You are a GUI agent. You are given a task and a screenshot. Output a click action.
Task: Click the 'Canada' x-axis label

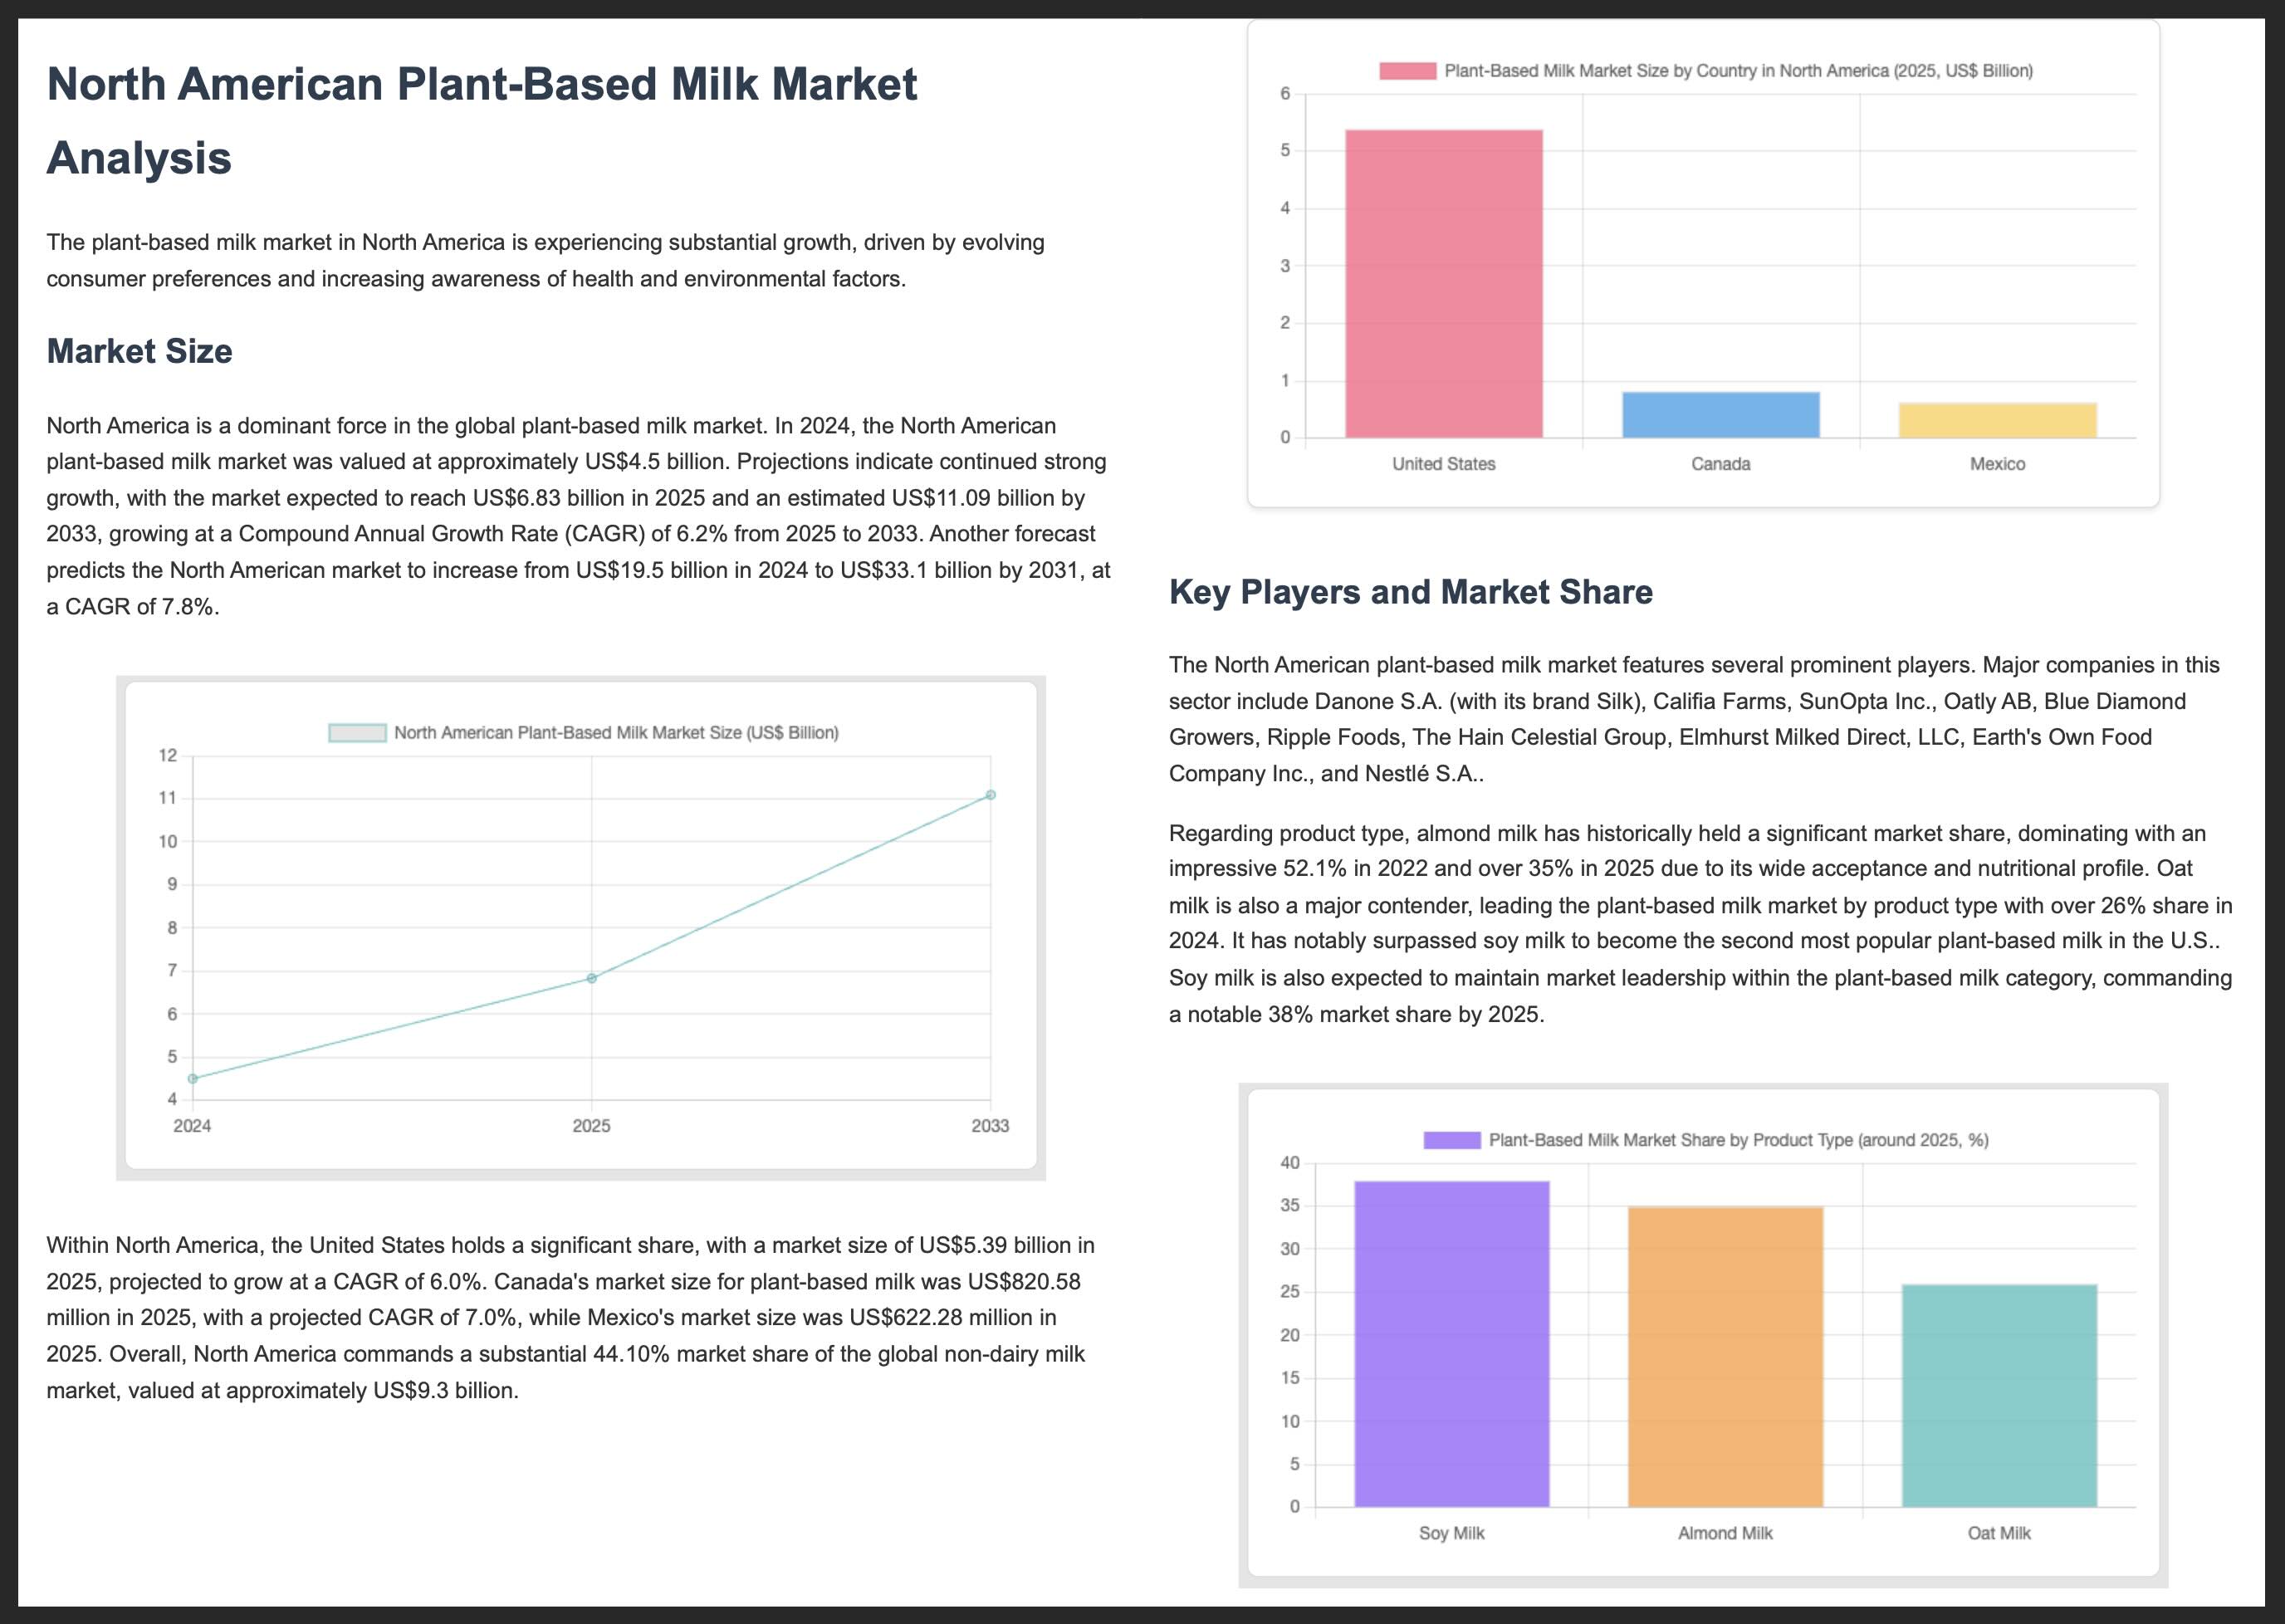tap(1720, 464)
